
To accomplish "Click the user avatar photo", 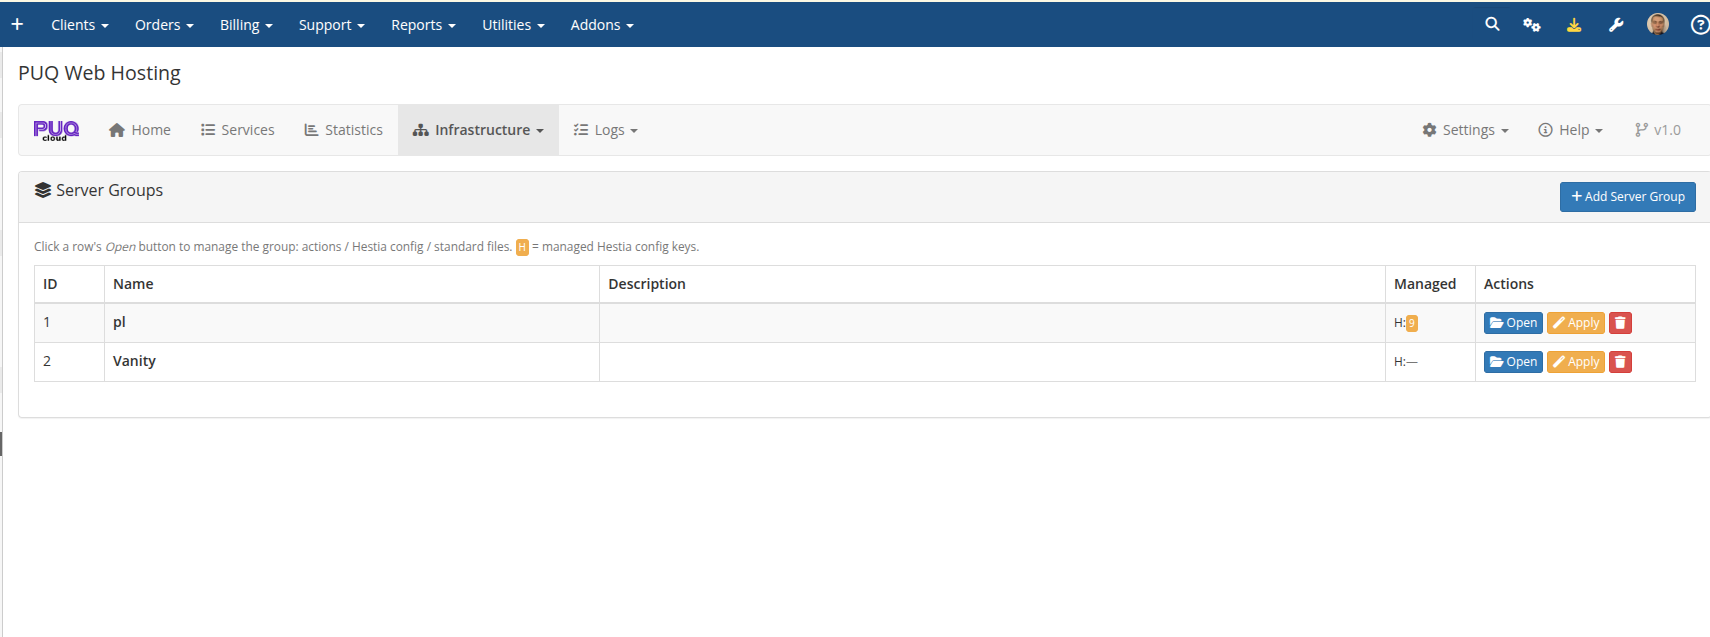I will (1658, 24).
